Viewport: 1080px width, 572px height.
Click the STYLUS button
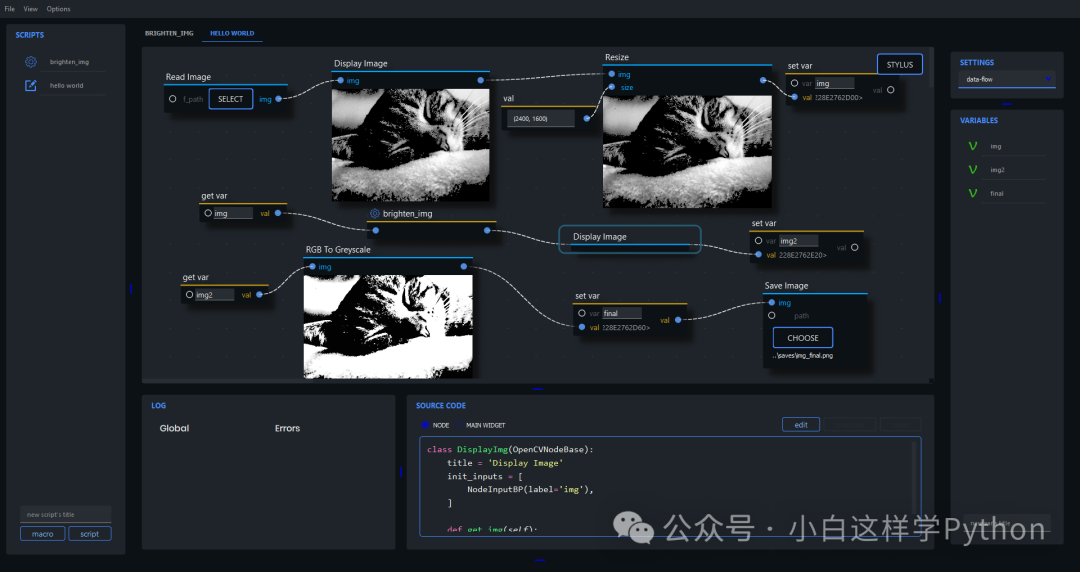(x=900, y=65)
